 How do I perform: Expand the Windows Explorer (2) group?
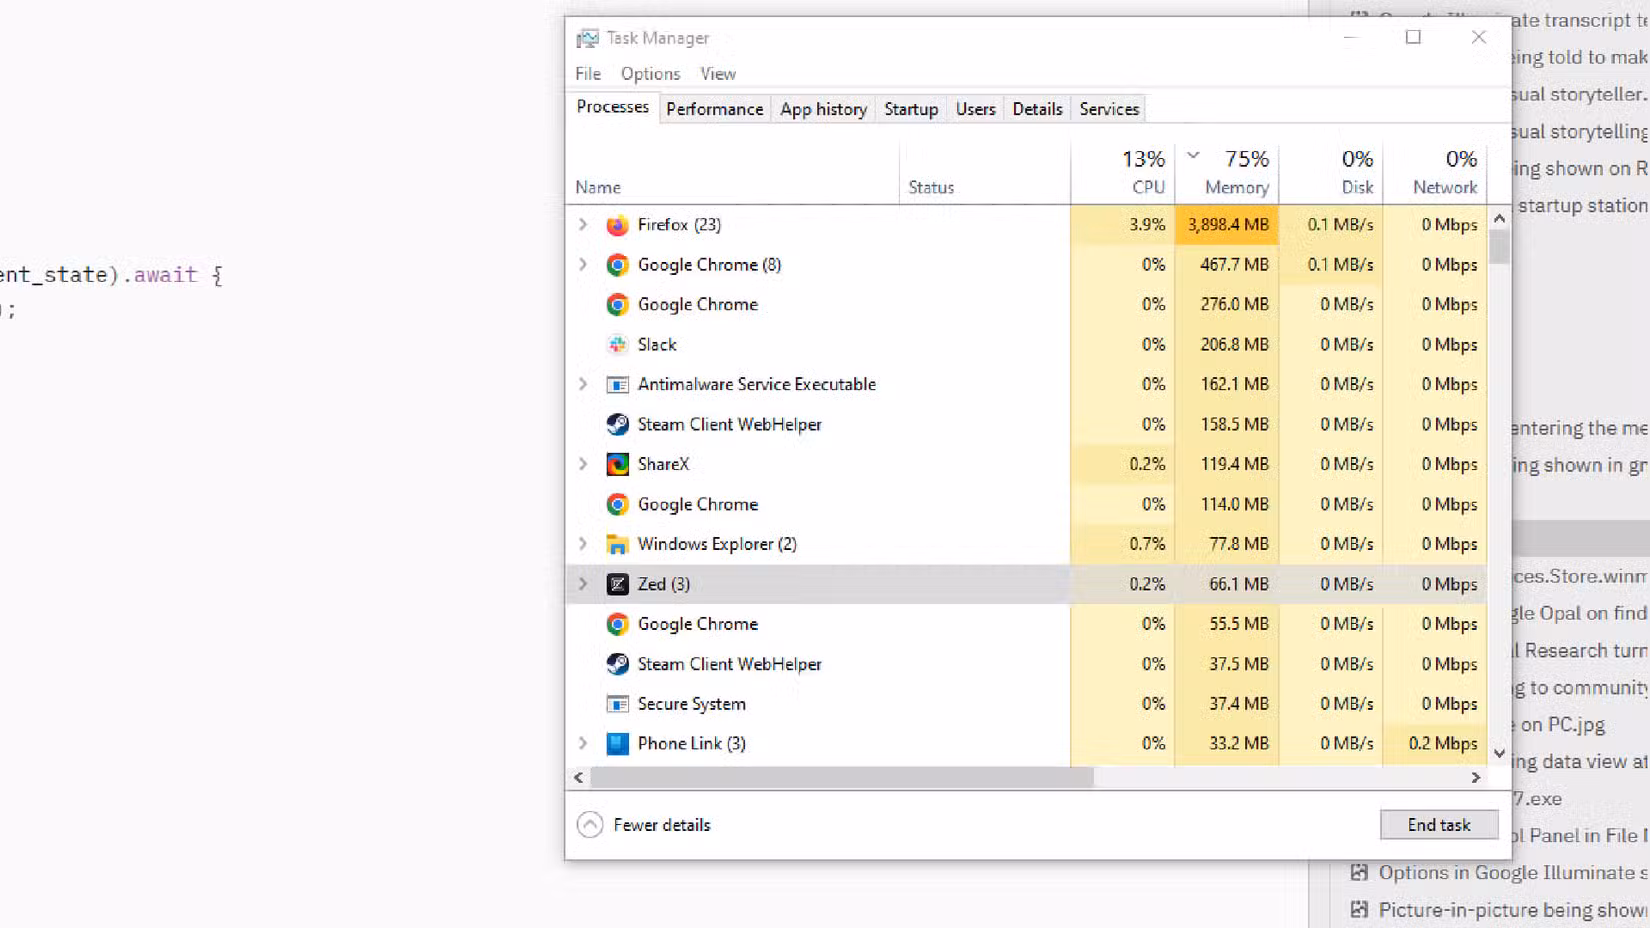[583, 545]
